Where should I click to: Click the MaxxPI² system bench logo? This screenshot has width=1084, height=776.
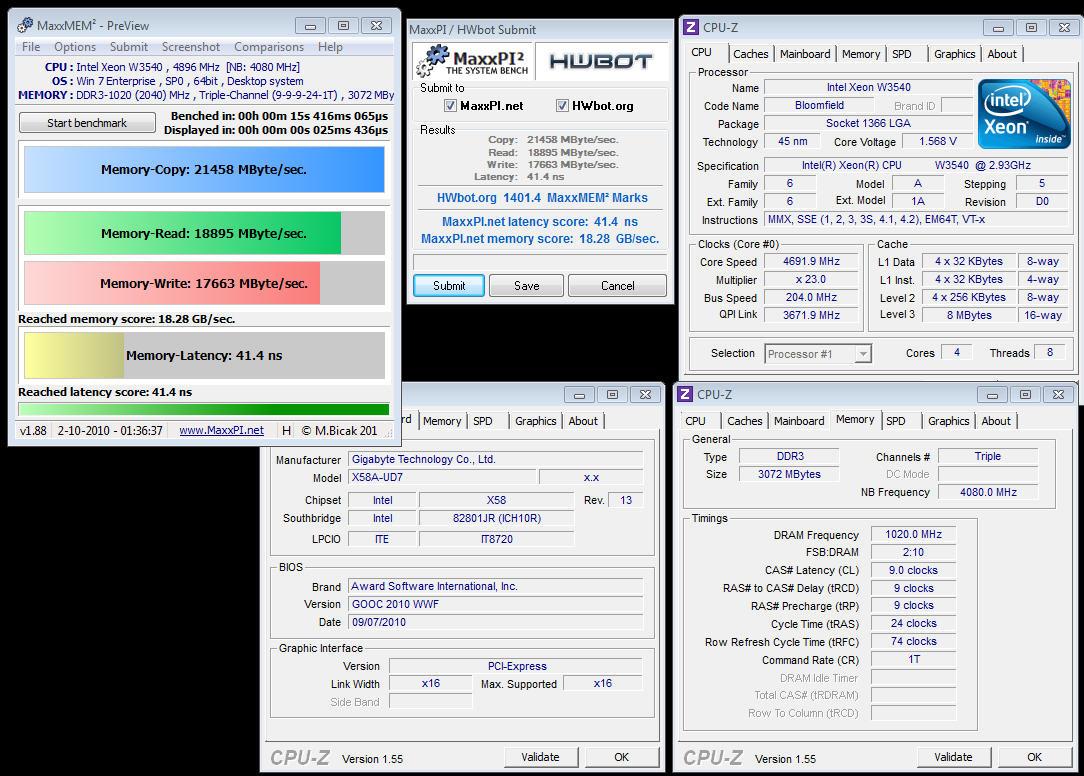[x=471, y=62]
